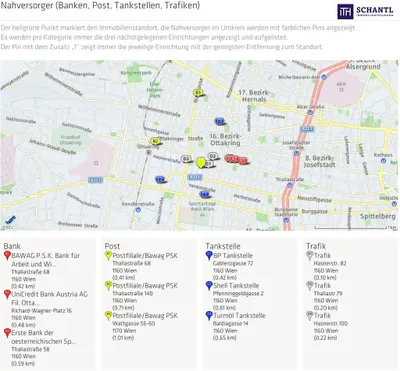Open Turmöl Tankstelle listing
This screenshot has height=371, width=400.
coord(239,315)
